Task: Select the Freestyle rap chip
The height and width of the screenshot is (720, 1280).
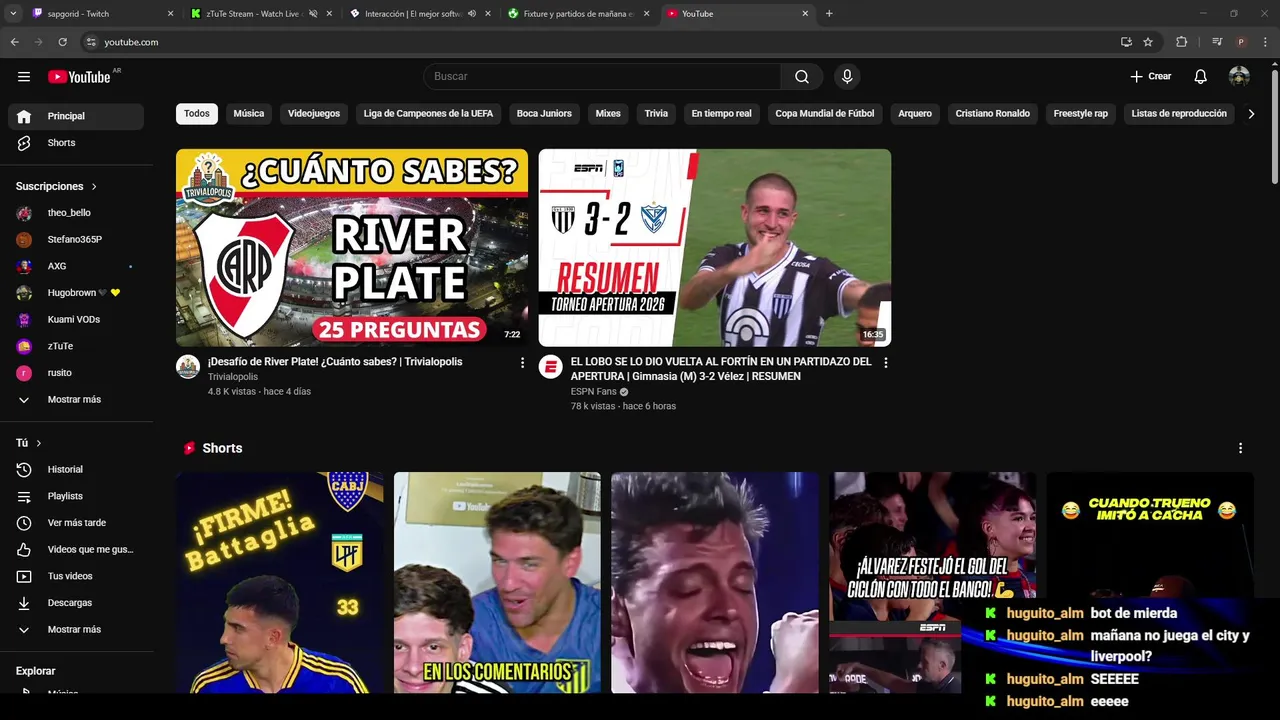Action: (x=1080, y=114)
